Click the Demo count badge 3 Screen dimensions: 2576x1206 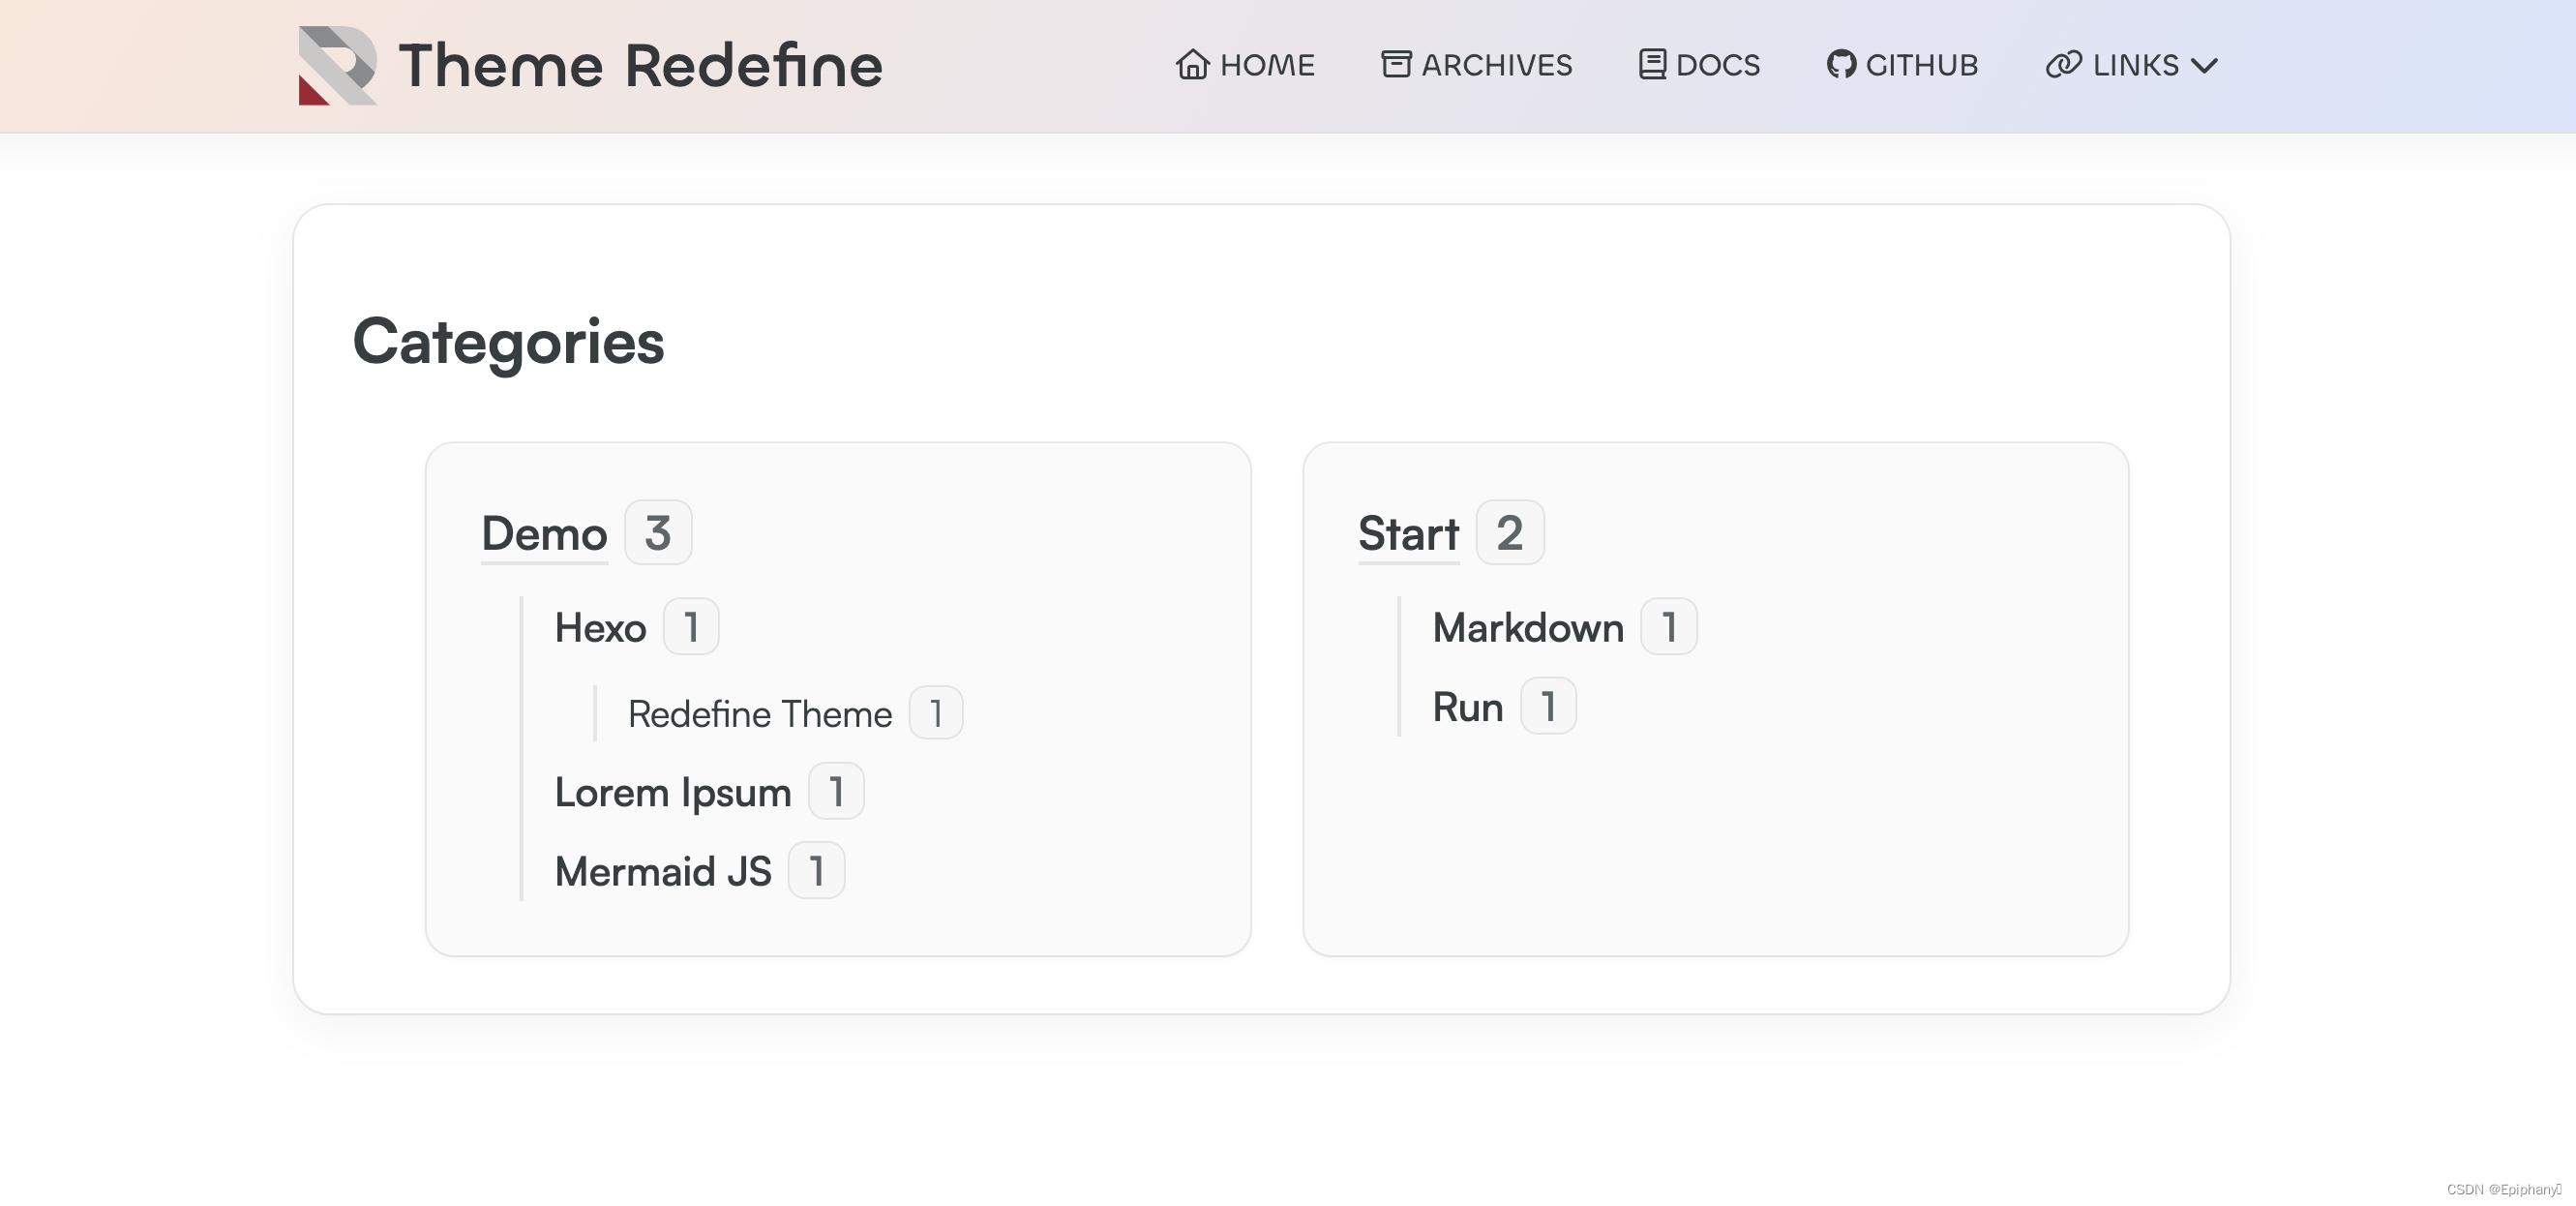coord(658,533)
